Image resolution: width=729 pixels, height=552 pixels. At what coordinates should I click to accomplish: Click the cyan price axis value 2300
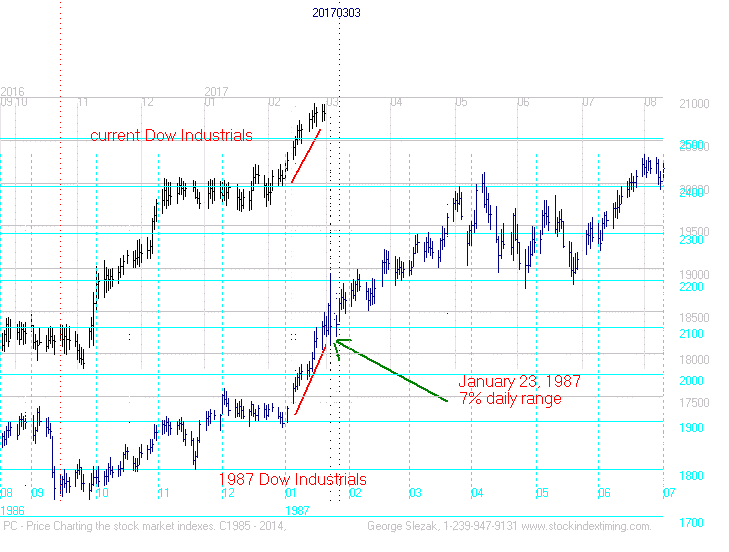(x=691, y=240)
